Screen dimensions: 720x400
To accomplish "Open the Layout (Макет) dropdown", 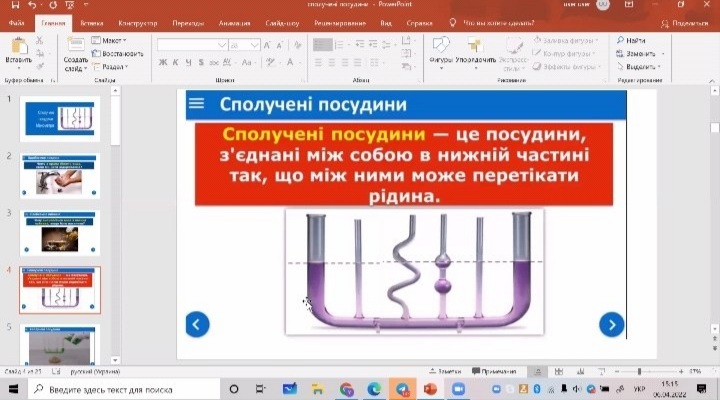I will pyautogui.click(x=109, y=40).
